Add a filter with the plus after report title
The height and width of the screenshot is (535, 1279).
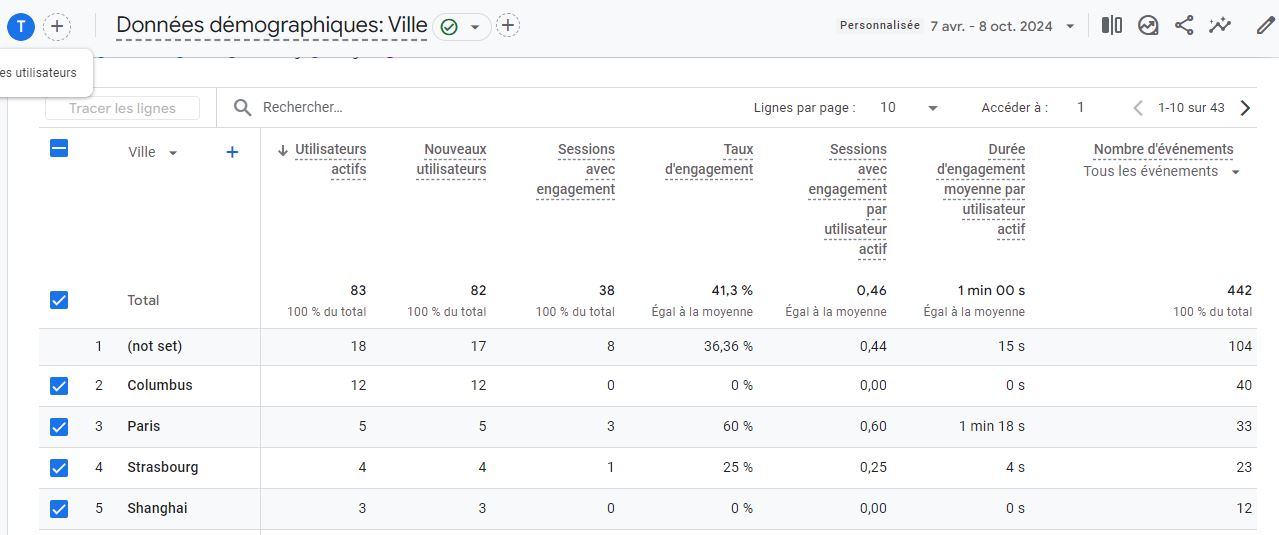(x=508, y=26)
